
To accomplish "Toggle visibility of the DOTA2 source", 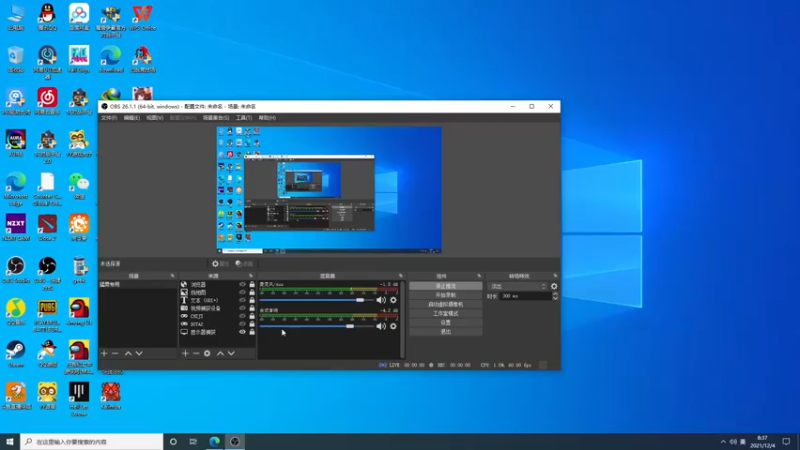I will (x=242, y=324).
